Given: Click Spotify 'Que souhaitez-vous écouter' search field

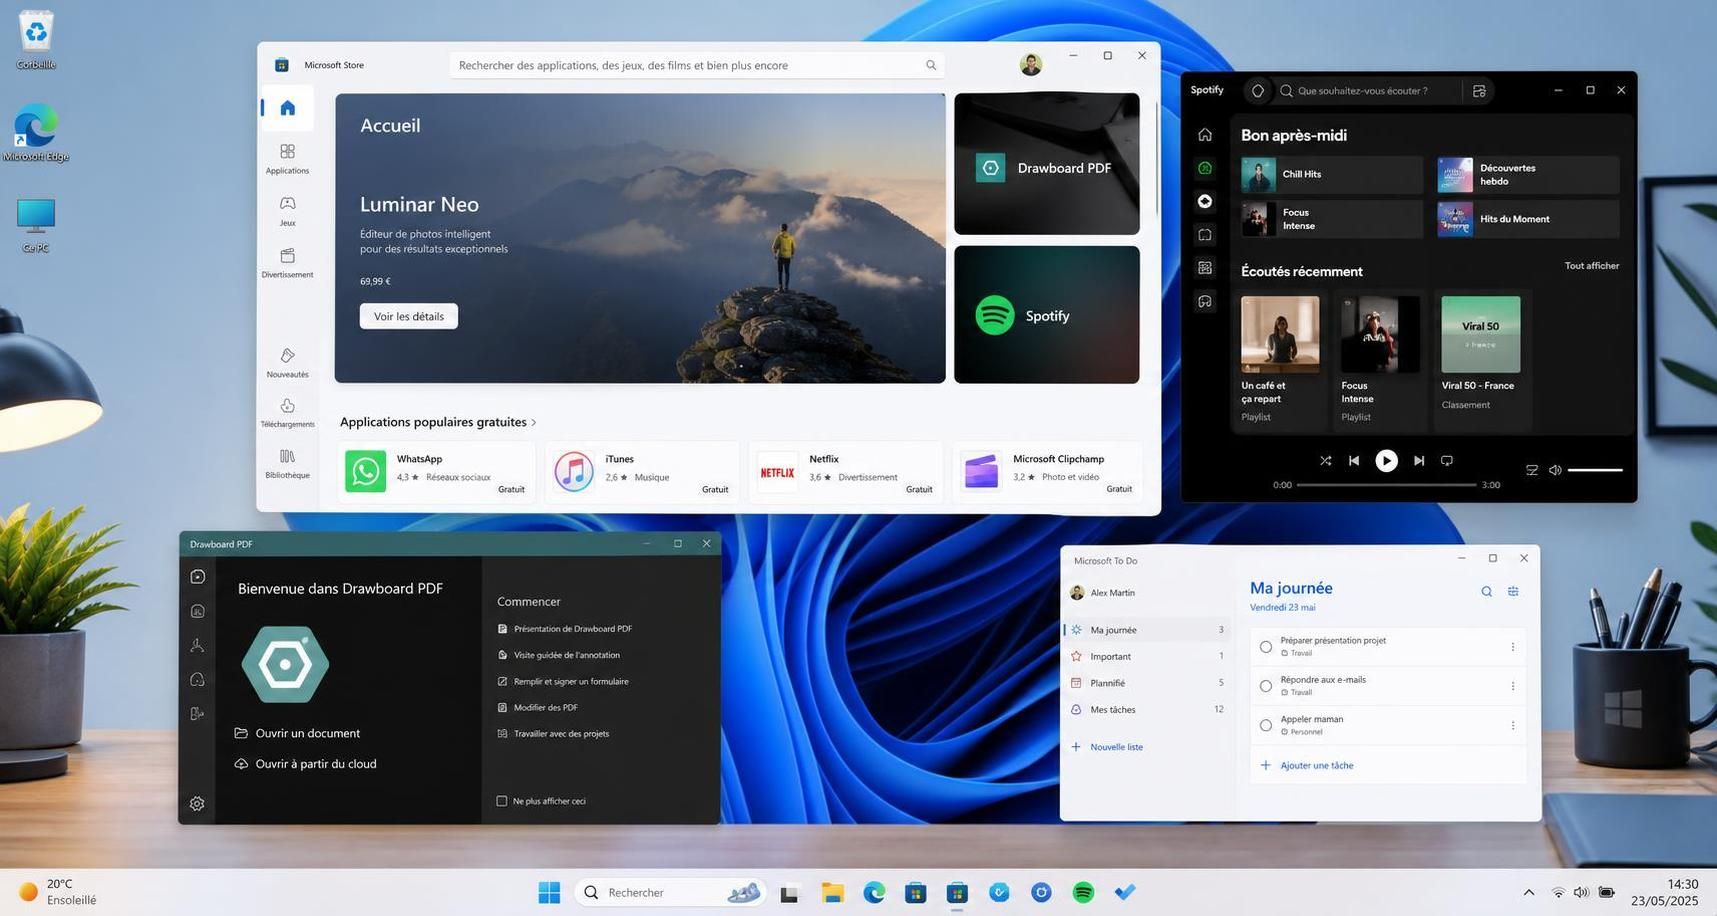Looking at the screenshot, I should pos(1367,91).
